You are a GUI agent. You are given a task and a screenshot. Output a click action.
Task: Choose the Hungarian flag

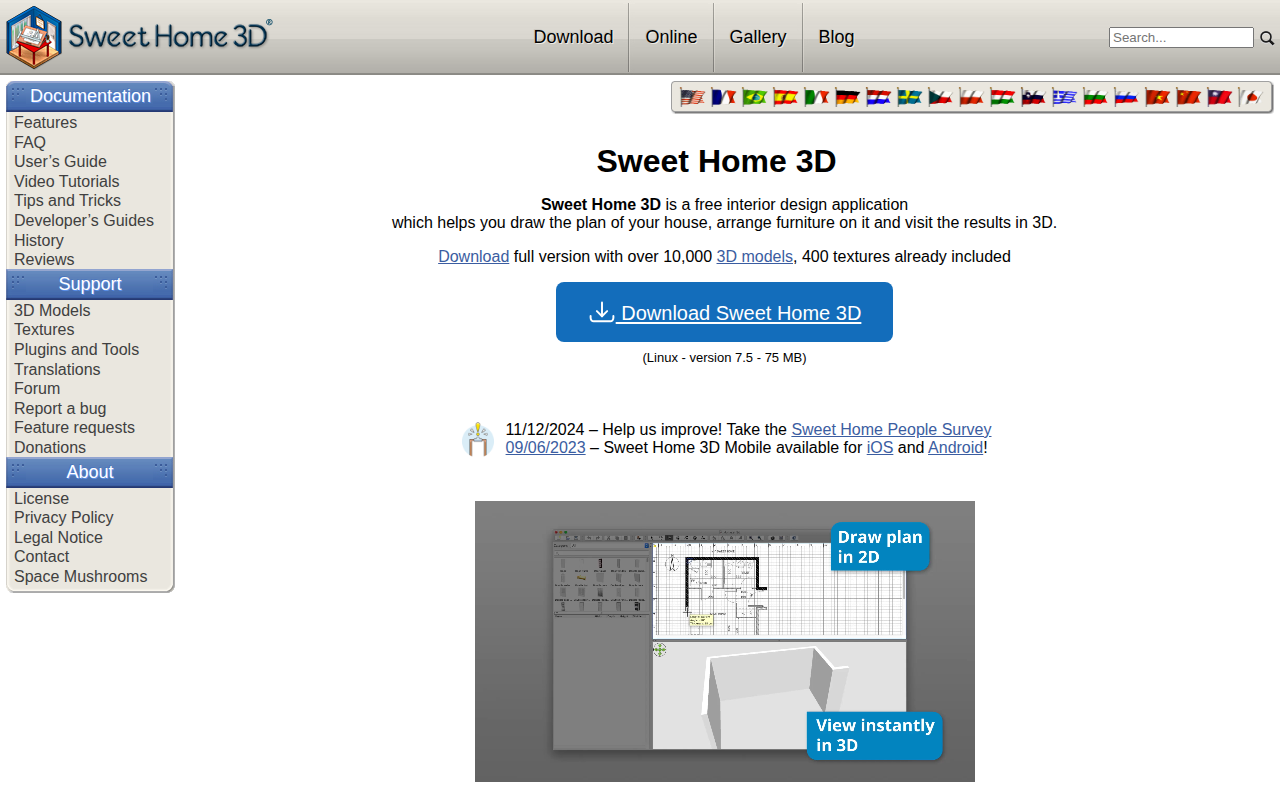click(1002, 97)
